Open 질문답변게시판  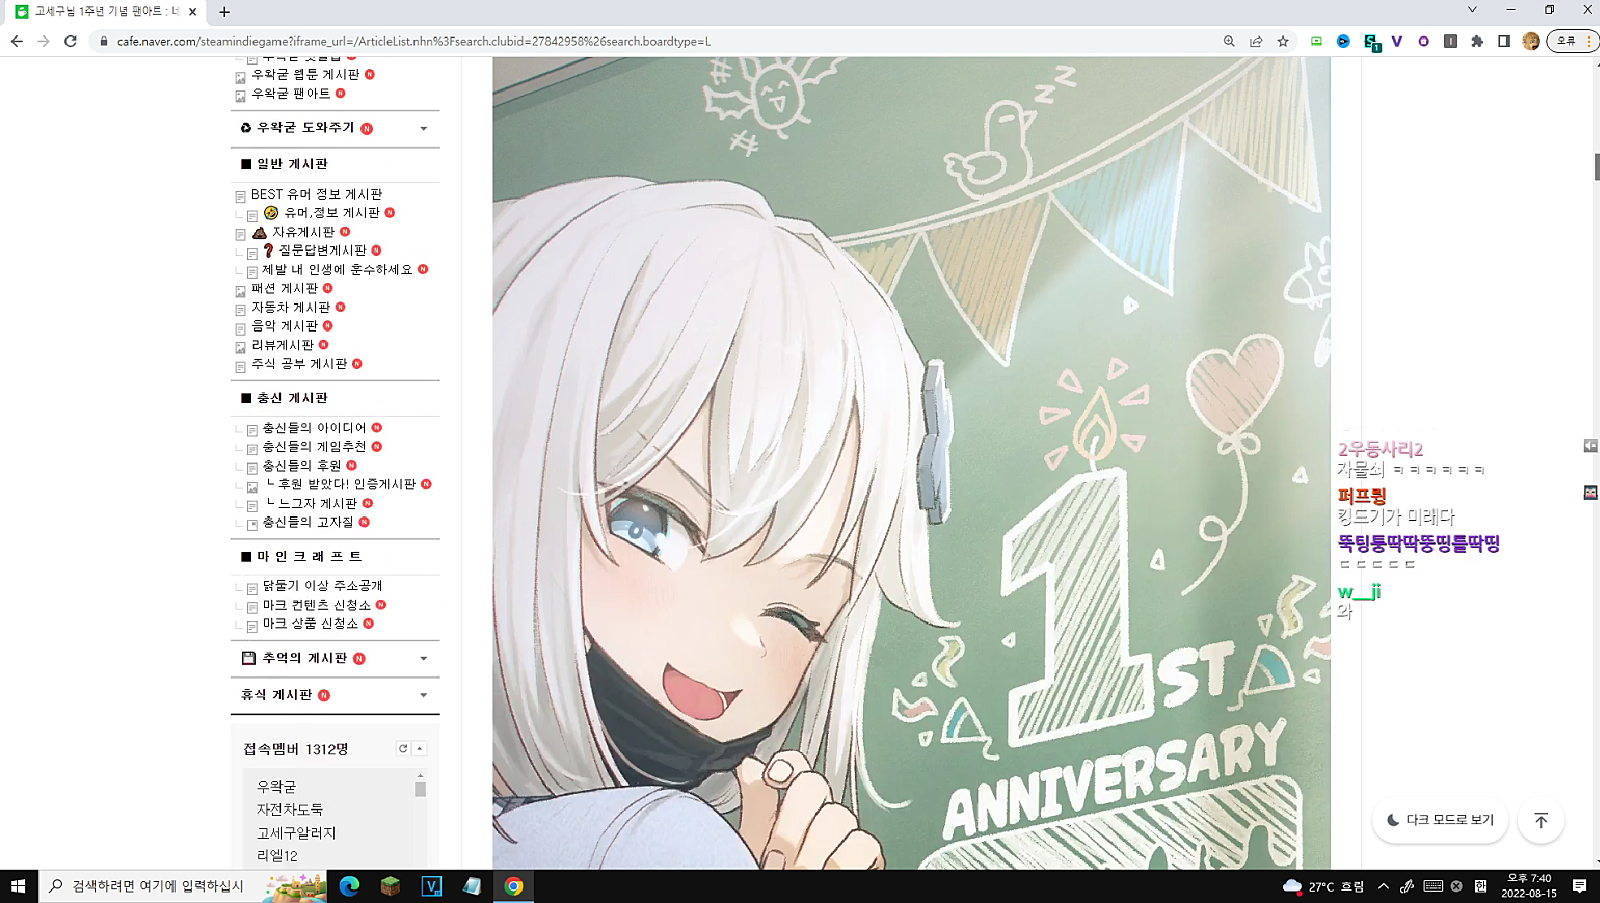click(x=323, y=250)
